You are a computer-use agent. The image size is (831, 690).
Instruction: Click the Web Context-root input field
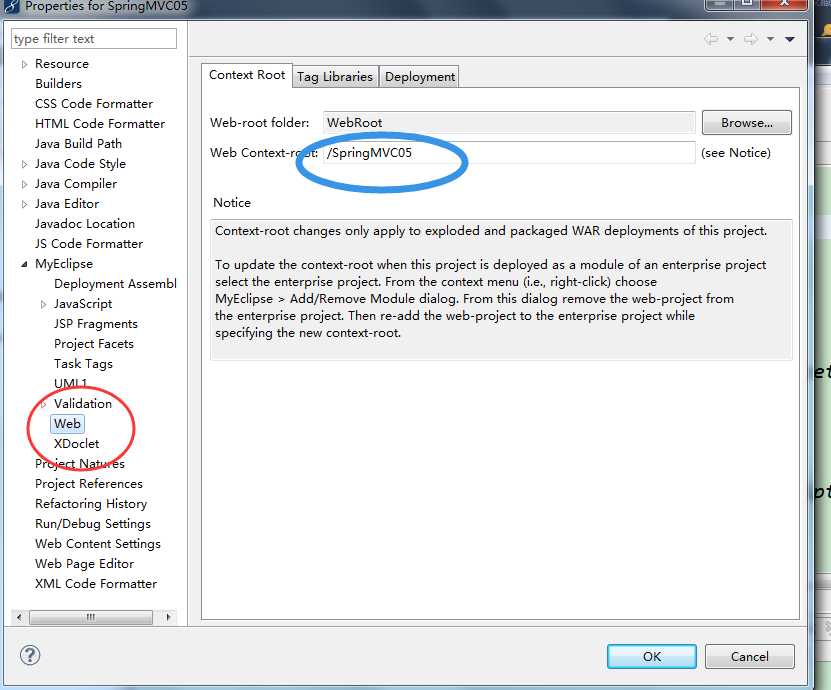[x=509, y=153]
